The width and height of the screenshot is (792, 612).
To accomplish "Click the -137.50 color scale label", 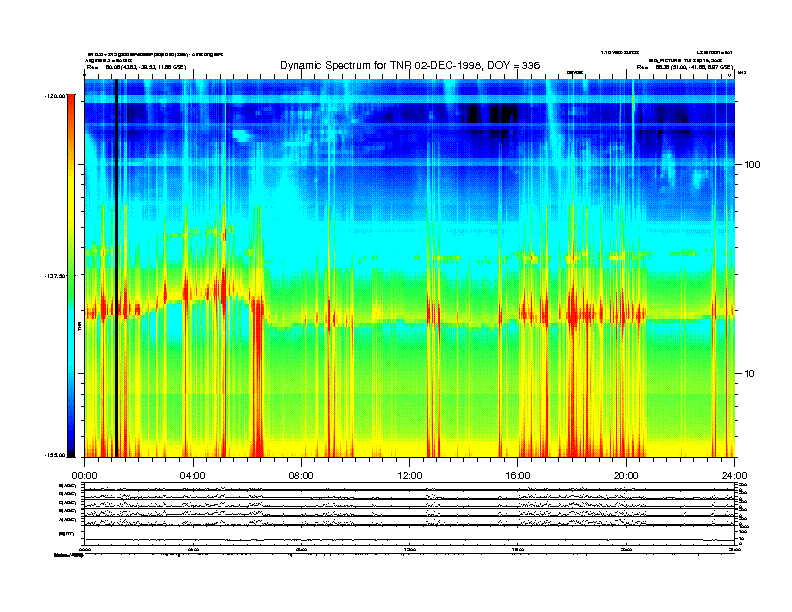I will click(55, 276).
